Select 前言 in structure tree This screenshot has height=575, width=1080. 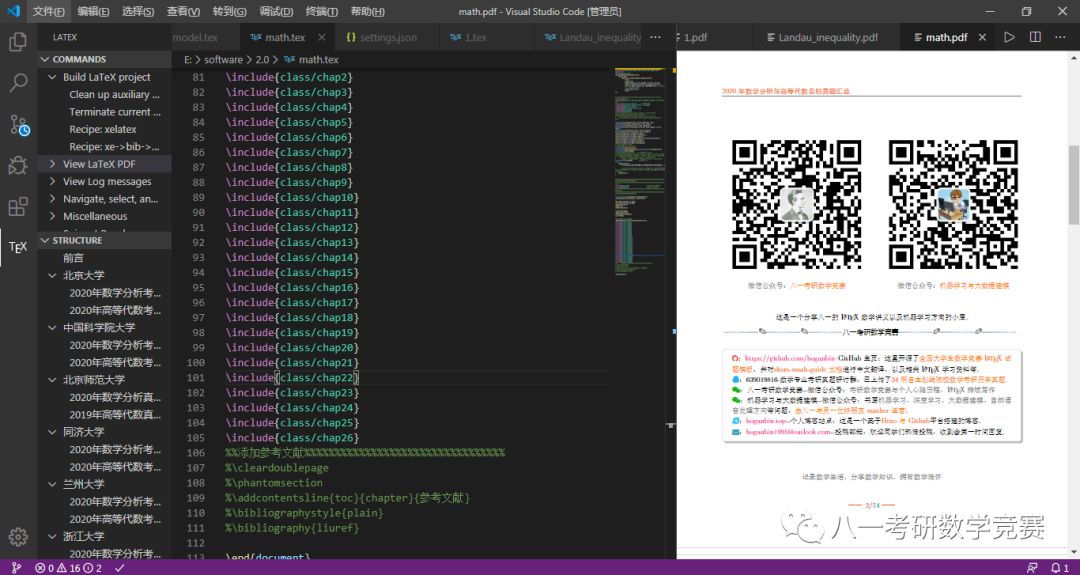(73, 258)
